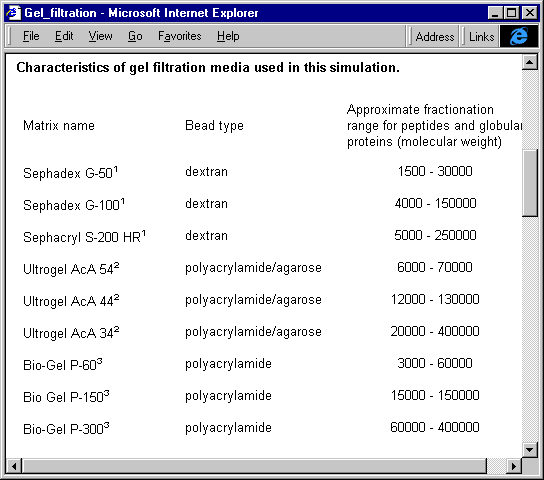Click the 'Matrix name' column header
This screenshot has width=544, height=480.
click(x=59, y=125)
